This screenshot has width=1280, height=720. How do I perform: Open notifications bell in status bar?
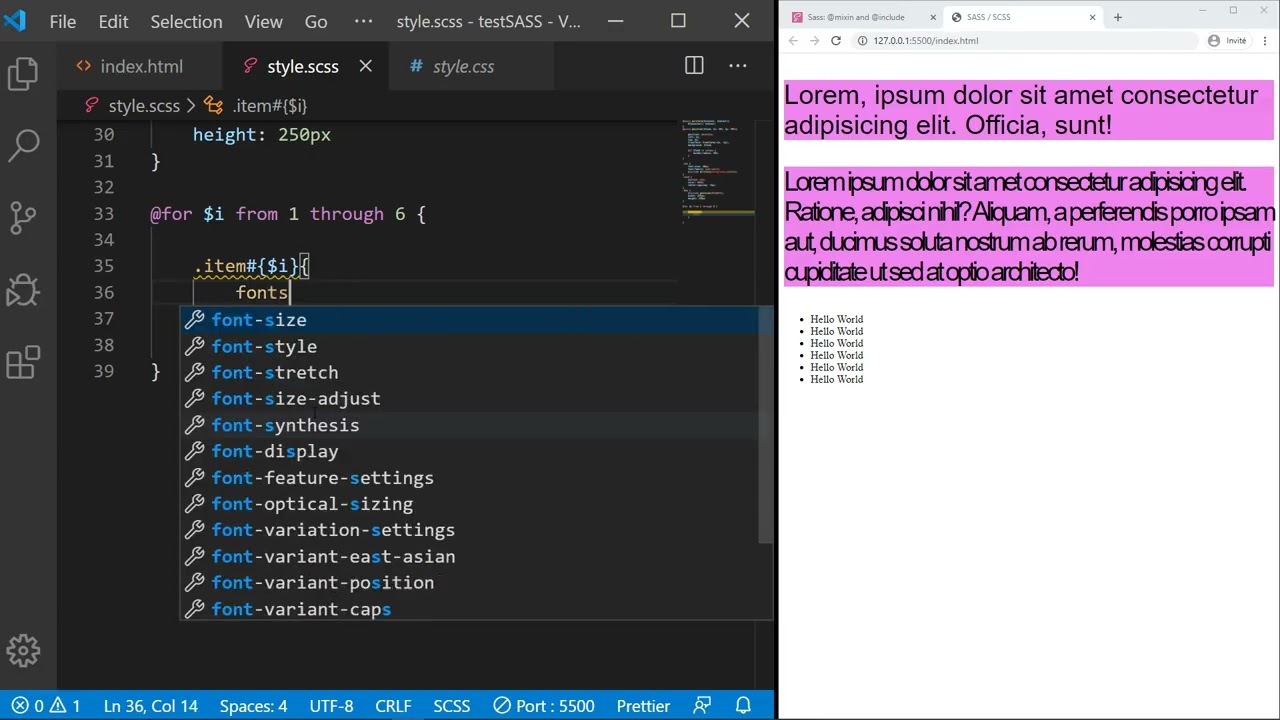[x=743, y=706]
